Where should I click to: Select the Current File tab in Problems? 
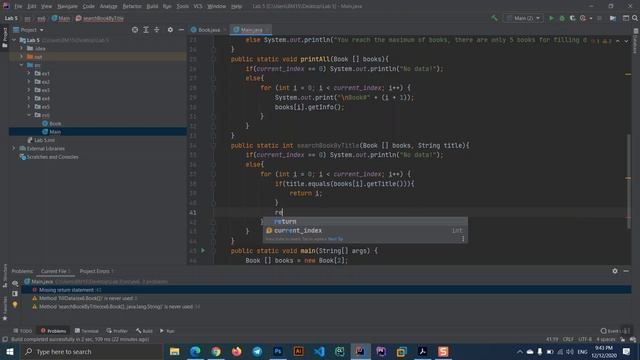pyautogui.click(x=56, y=271)
